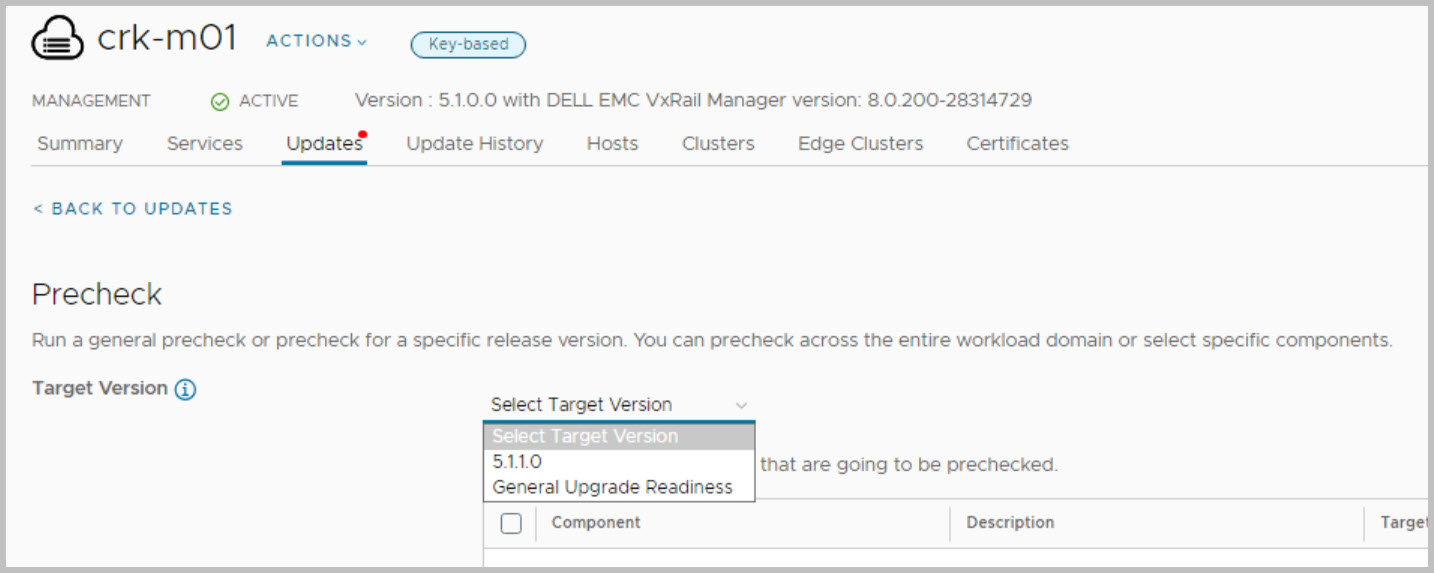Viewport: 1434px width, 573px height.
Task: Switch to the Edge Clusters tab
Action: [860, 144]
